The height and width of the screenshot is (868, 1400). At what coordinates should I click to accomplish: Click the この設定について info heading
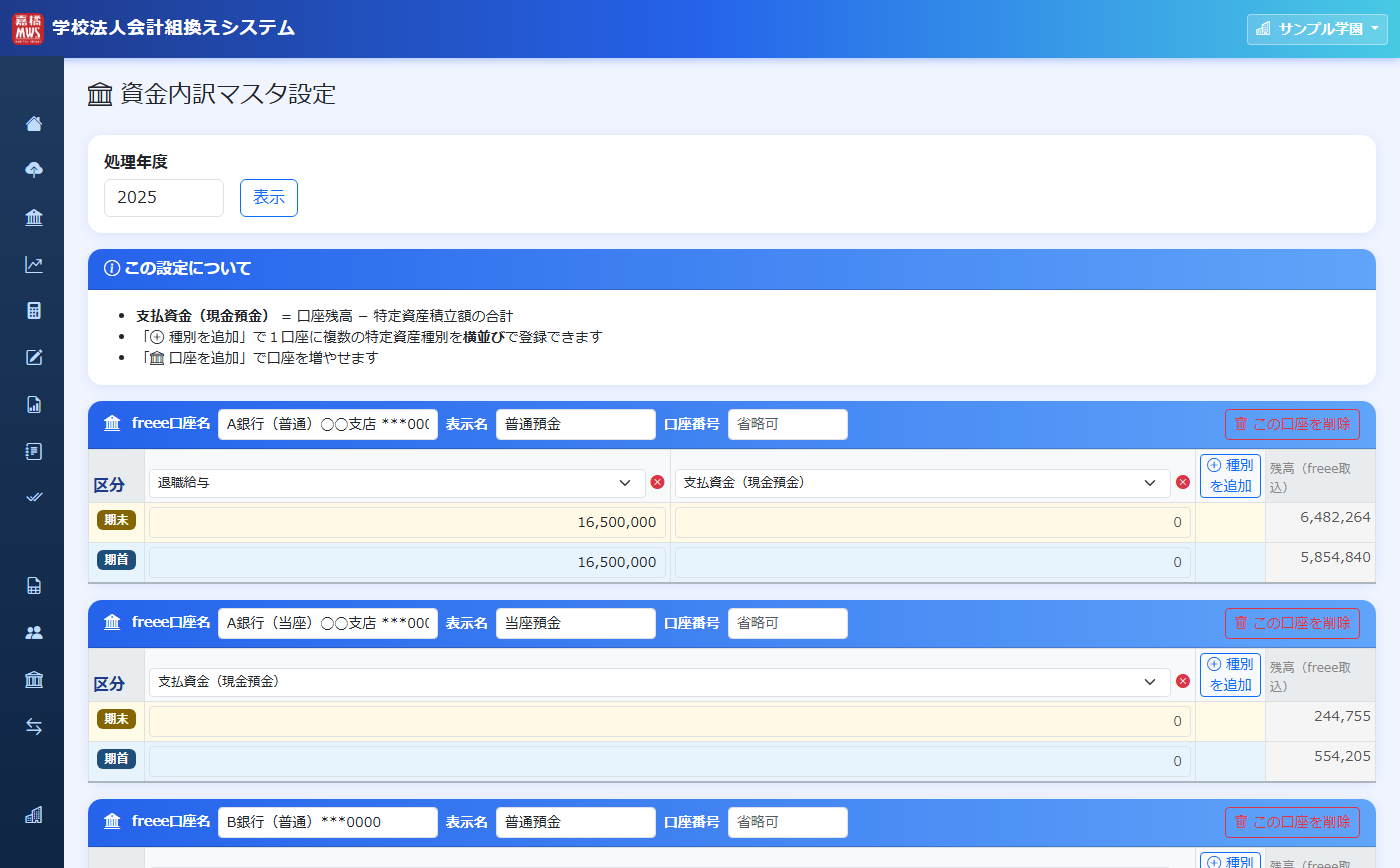[x=178, y=269]
